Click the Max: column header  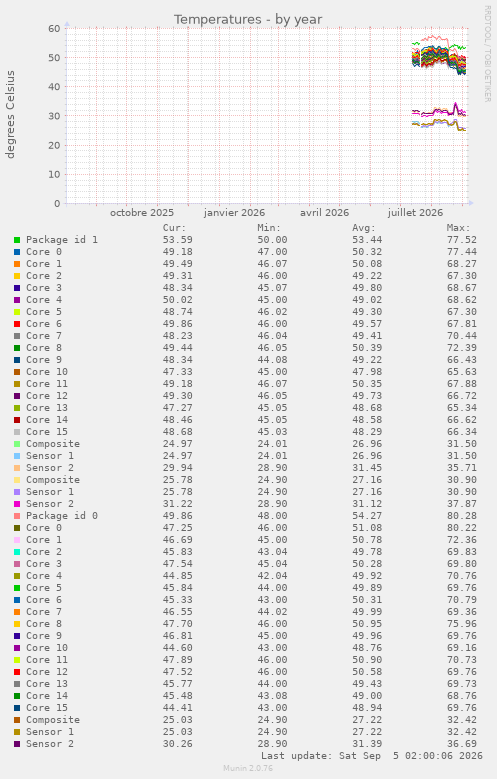[458, 228]
